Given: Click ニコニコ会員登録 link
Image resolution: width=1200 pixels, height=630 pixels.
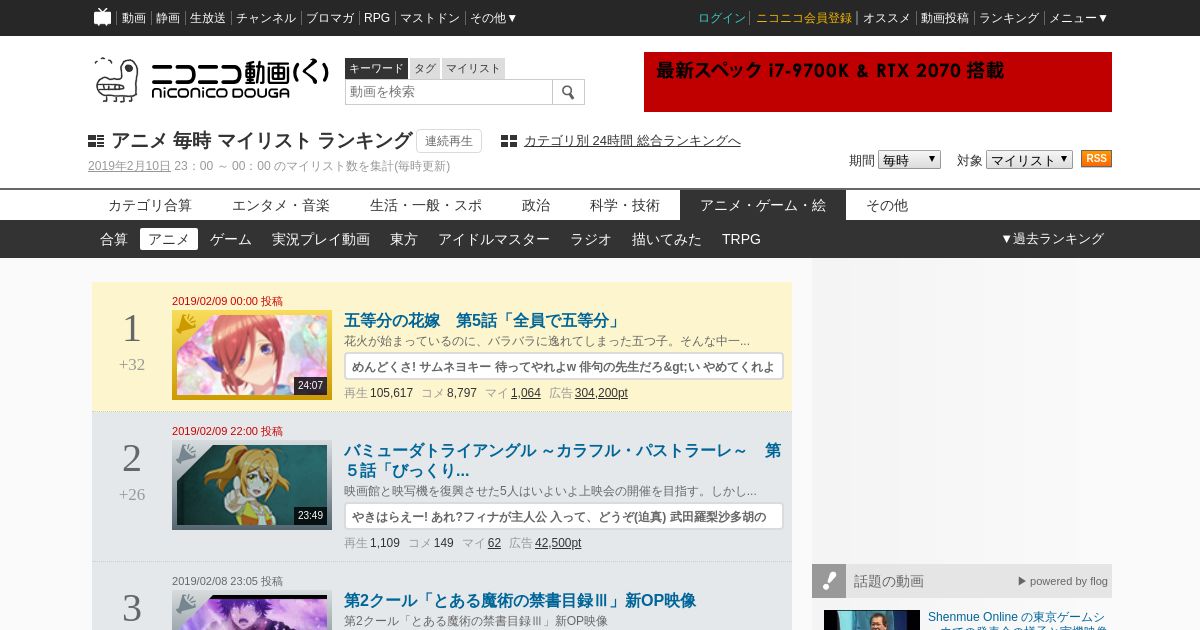Looking at the screenshot, I should coord(804,18).
